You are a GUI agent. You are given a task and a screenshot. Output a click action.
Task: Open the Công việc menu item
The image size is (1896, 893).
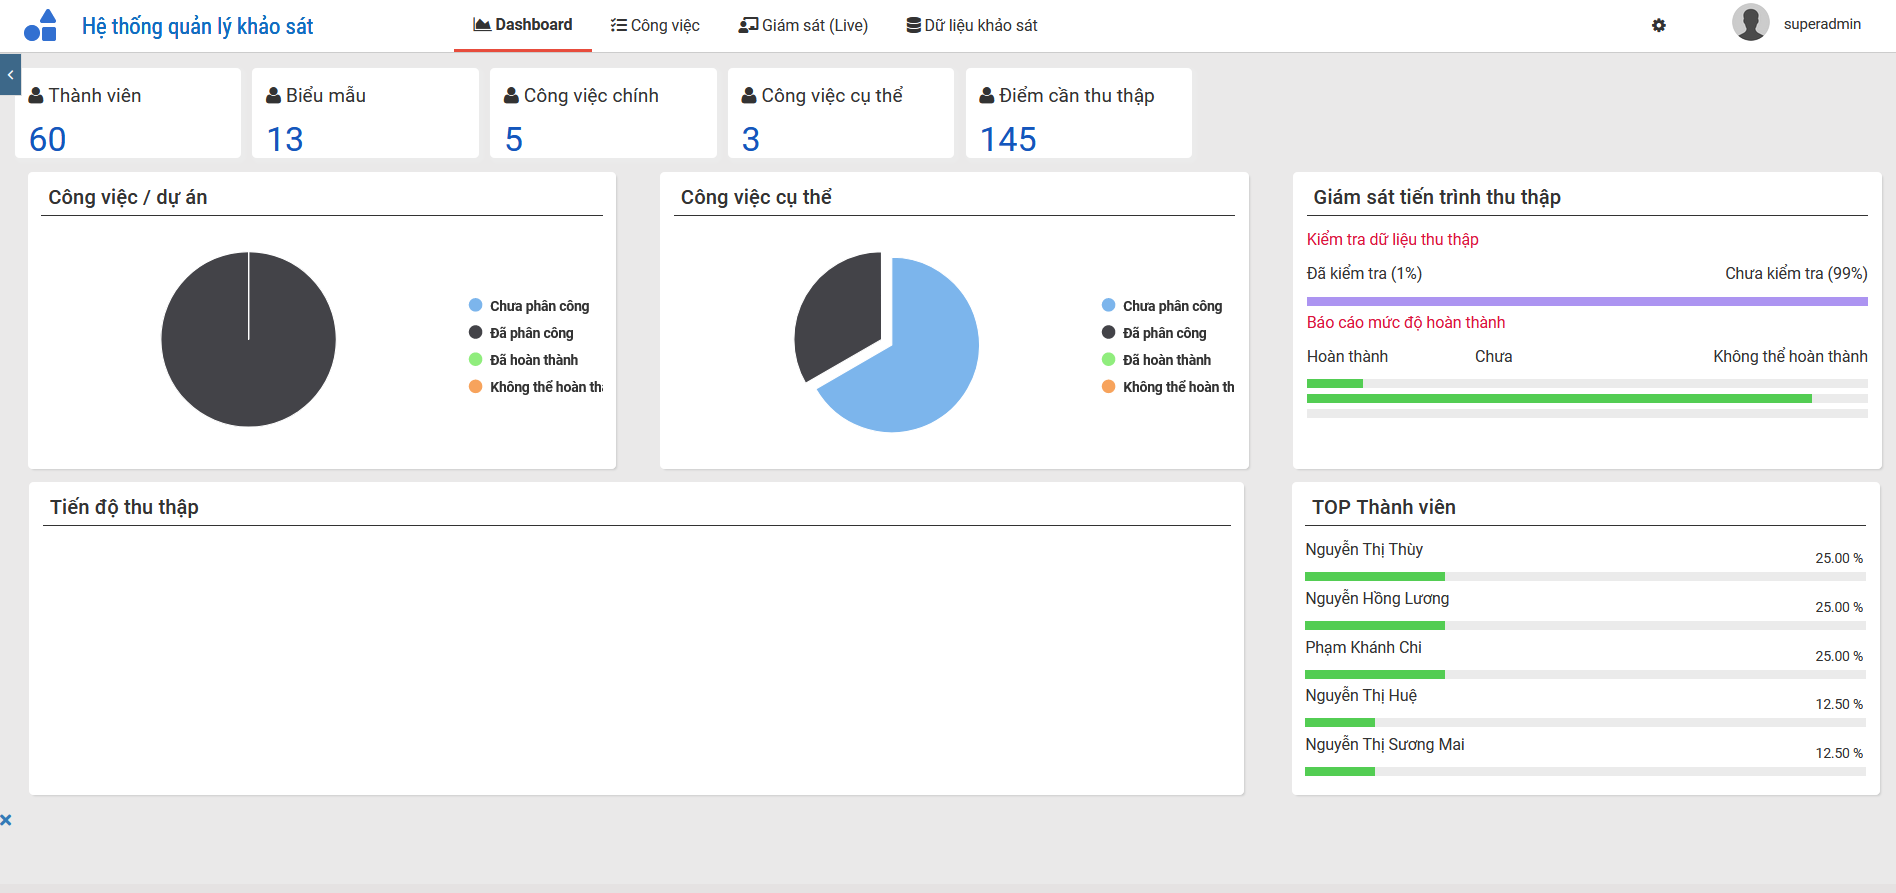tap(655, 25)
